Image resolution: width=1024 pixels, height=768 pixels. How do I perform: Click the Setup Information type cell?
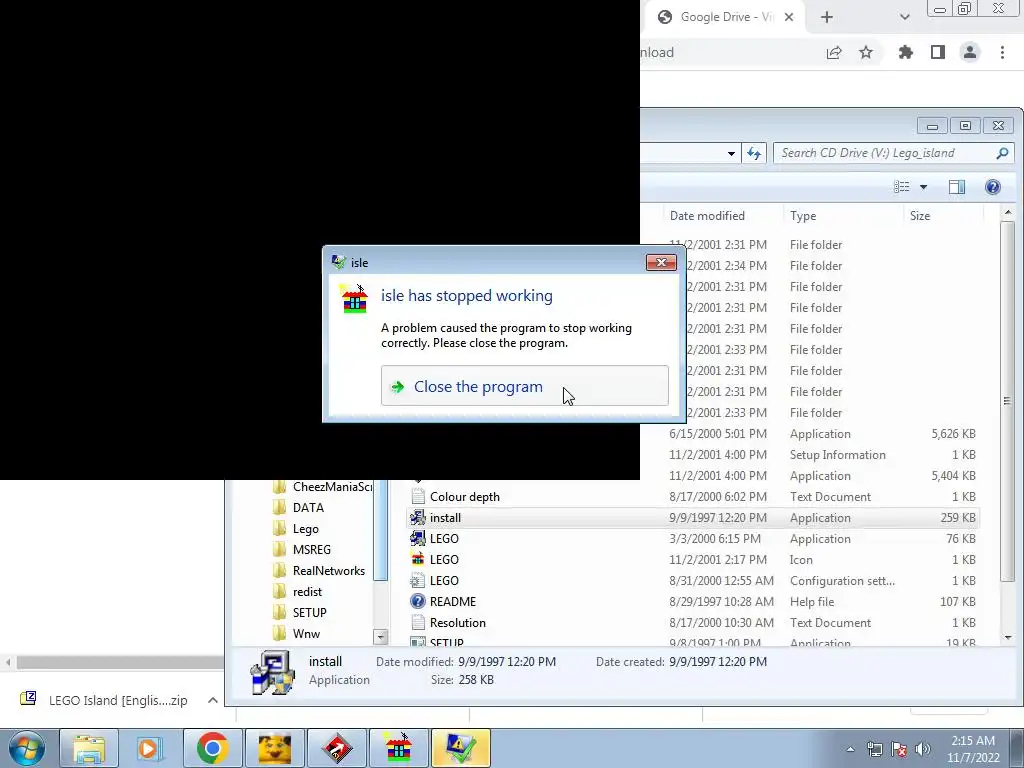838,455
